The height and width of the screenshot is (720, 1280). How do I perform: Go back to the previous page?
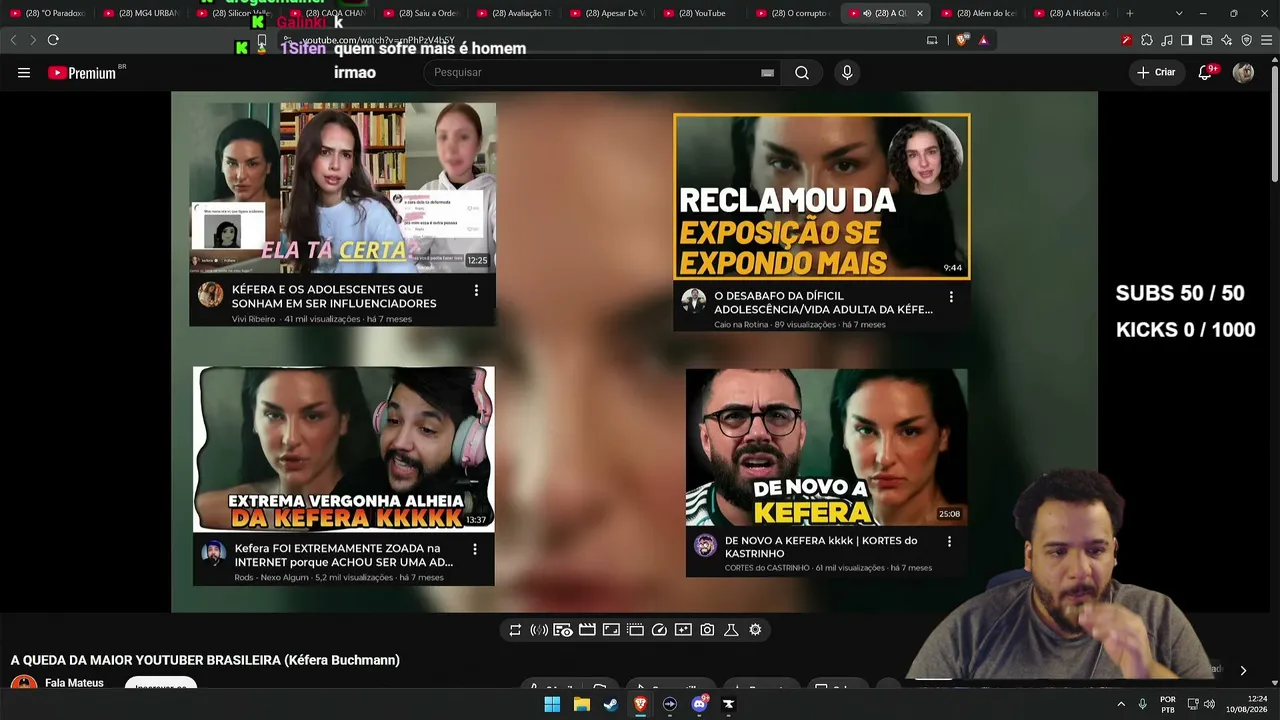(x=13, y=40)
